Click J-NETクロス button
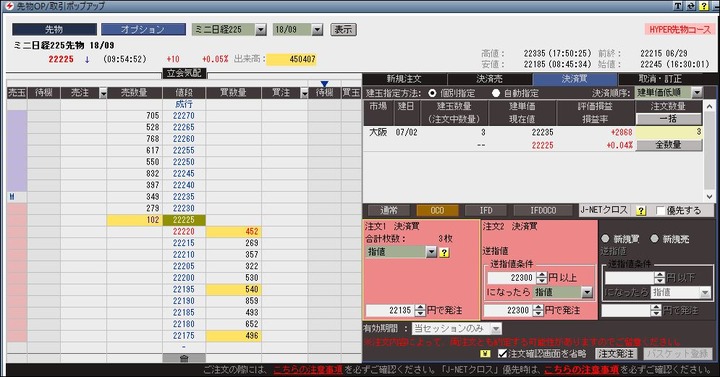Image resolution: width=720 pixels, height=377 pixels. tap(603, 210)
